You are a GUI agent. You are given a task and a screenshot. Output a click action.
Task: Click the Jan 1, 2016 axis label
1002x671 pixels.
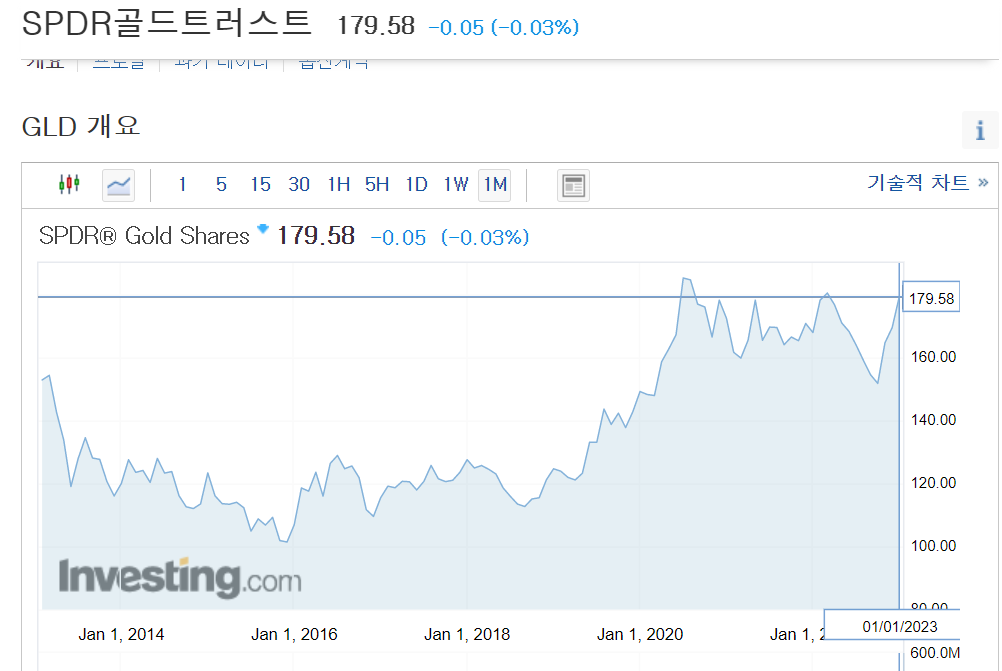[x=294, y=634]
